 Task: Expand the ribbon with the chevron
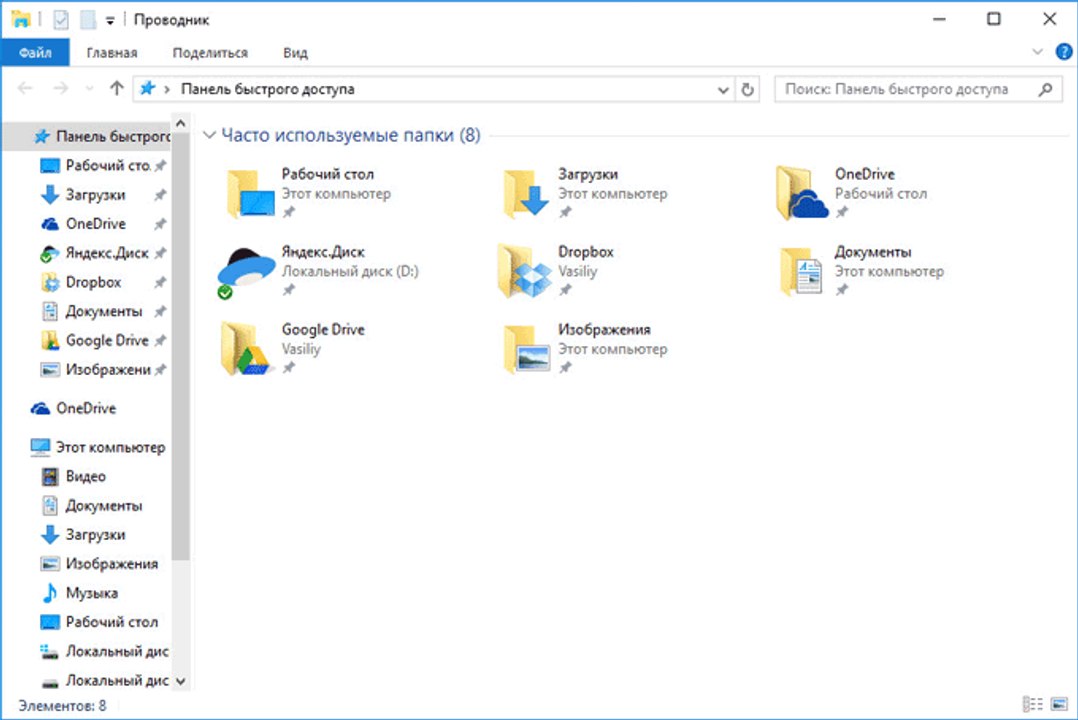tap(1037, 52)
